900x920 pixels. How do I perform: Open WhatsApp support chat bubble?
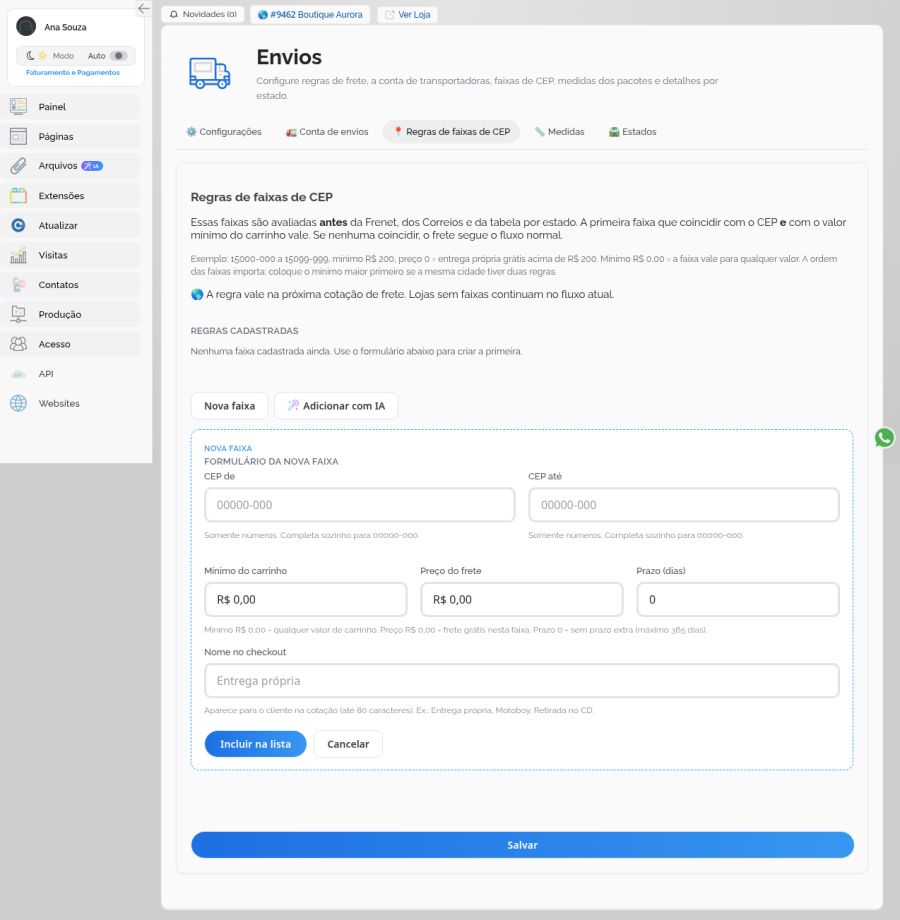(884, 438)
